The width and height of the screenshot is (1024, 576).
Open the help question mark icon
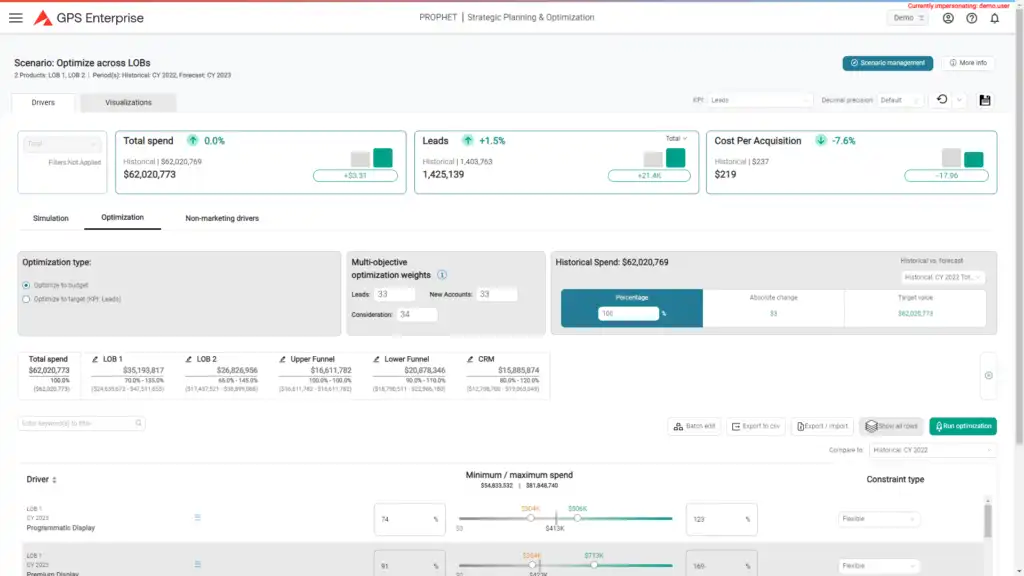(x=971, y=18)
